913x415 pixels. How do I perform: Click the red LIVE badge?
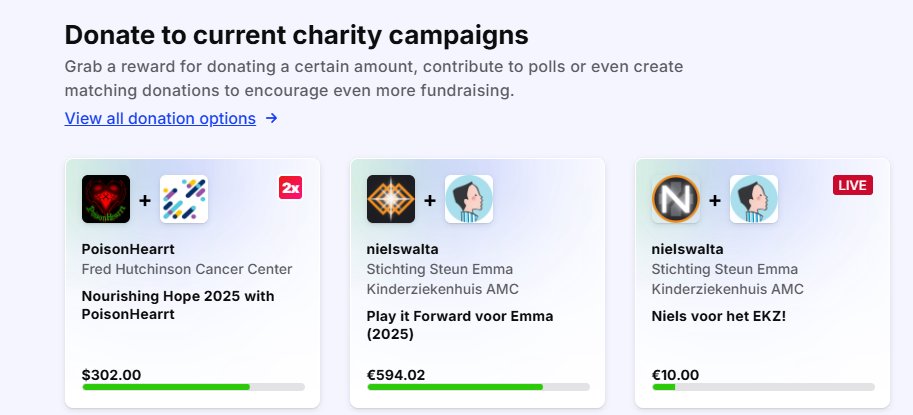852,185
